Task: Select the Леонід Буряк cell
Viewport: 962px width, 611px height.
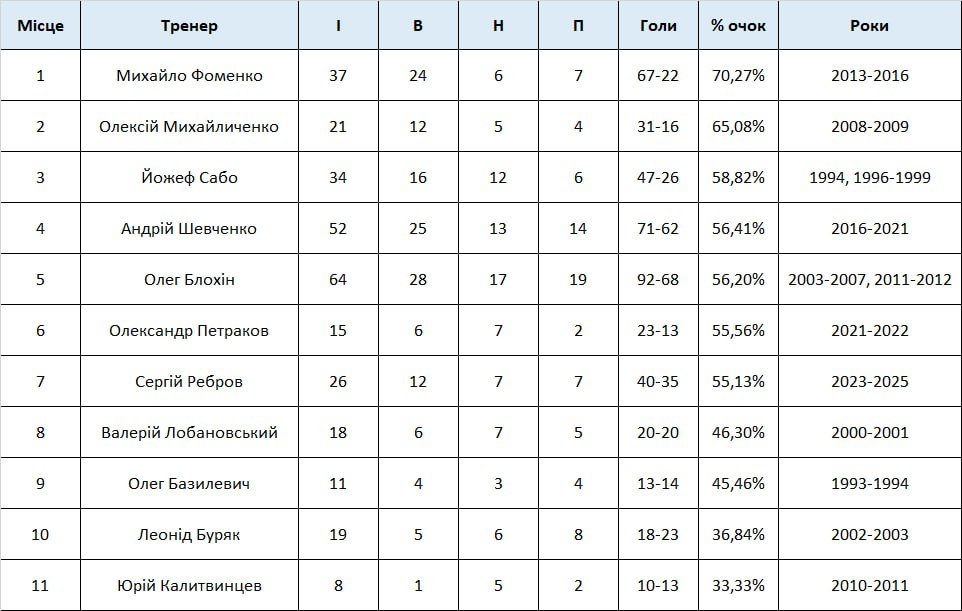Action: (189, 535)
